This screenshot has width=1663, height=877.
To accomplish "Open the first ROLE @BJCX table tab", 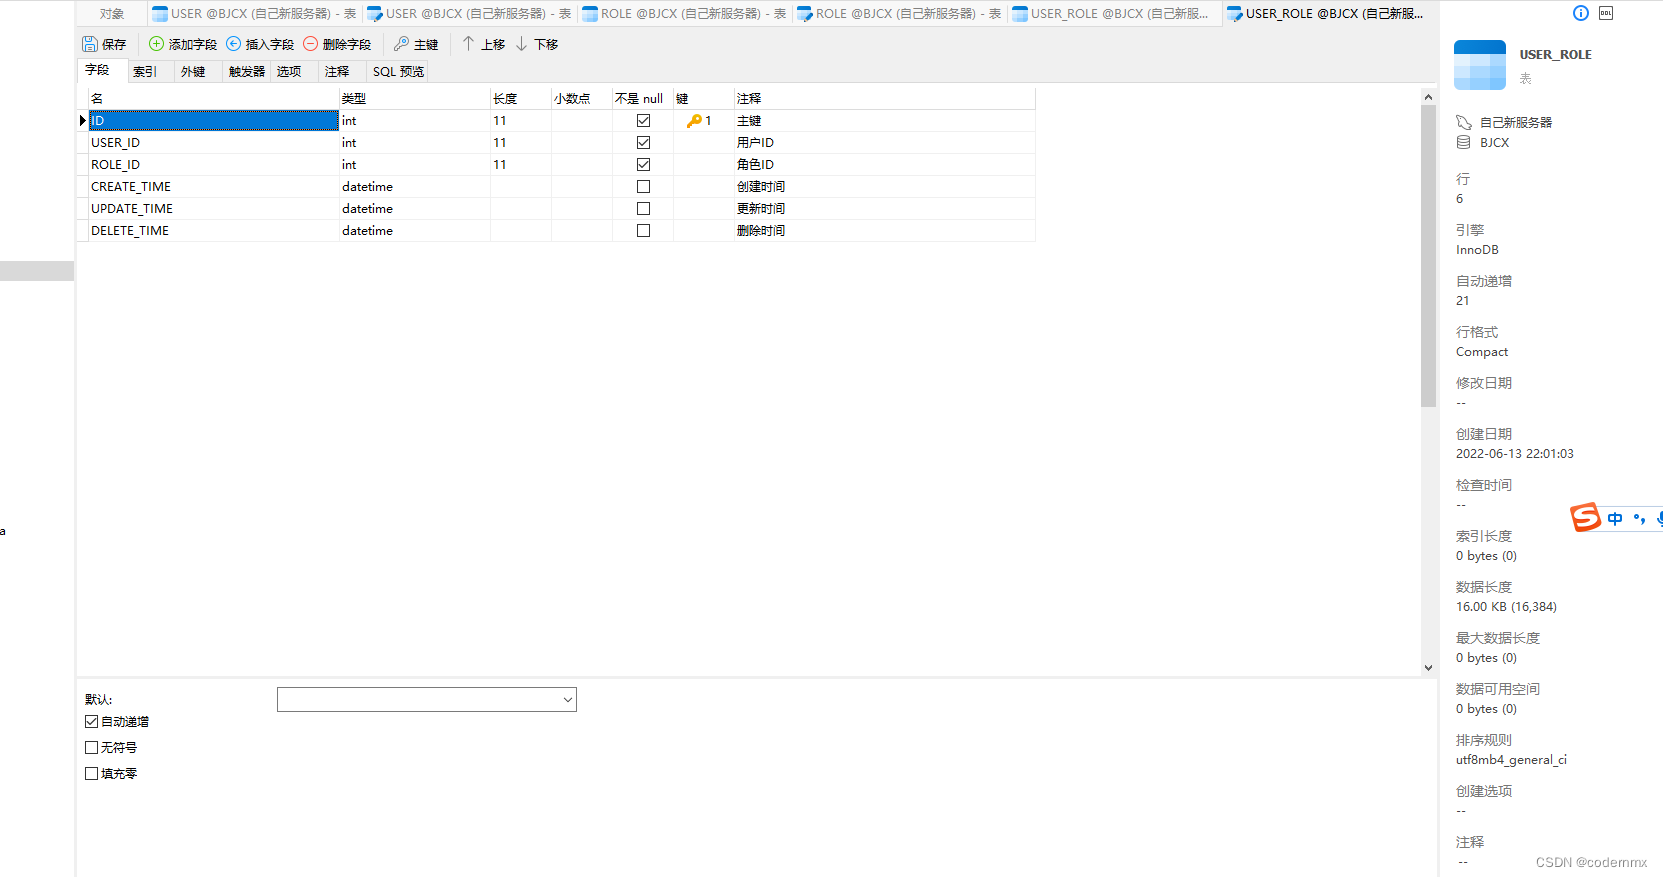I will point(684,13).
